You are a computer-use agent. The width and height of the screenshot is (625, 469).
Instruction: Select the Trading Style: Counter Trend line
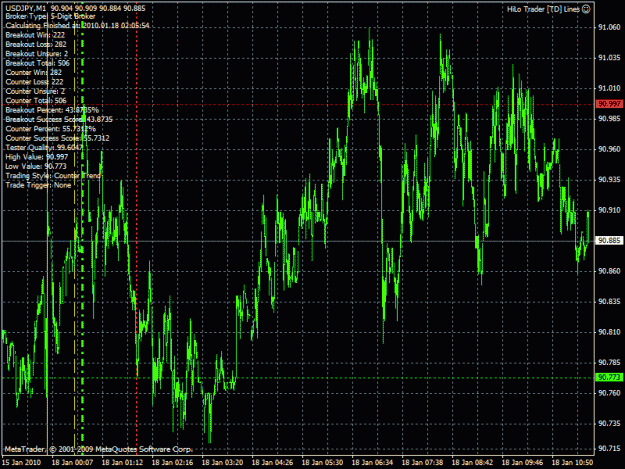point(53,176)
